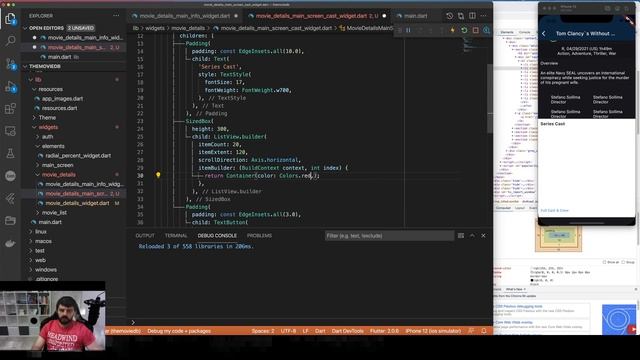The height and width of the screenshot is (360, 640).
Task: Close the bottom panel
Action: tap(483, 236)
